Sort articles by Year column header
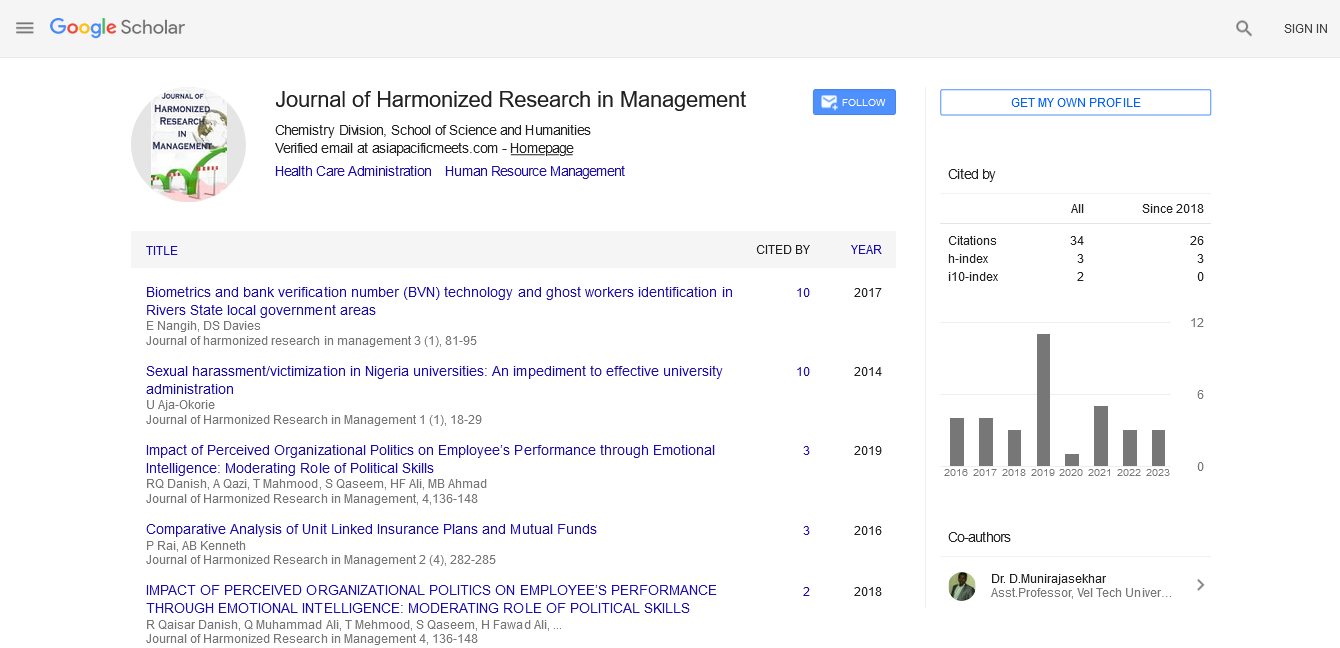The height and width of the screenshot is (648, 1340). (866, 250)
